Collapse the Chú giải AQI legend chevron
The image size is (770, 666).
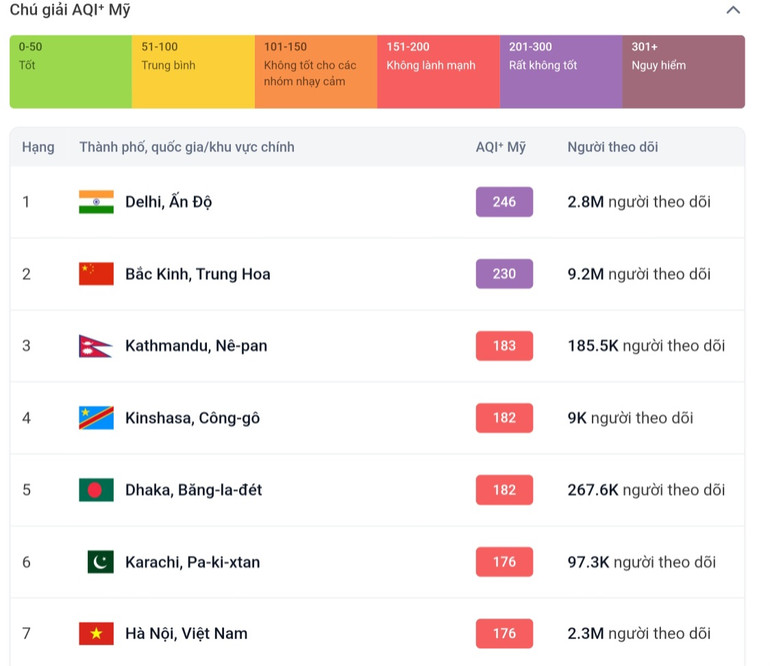pos(733,10)
